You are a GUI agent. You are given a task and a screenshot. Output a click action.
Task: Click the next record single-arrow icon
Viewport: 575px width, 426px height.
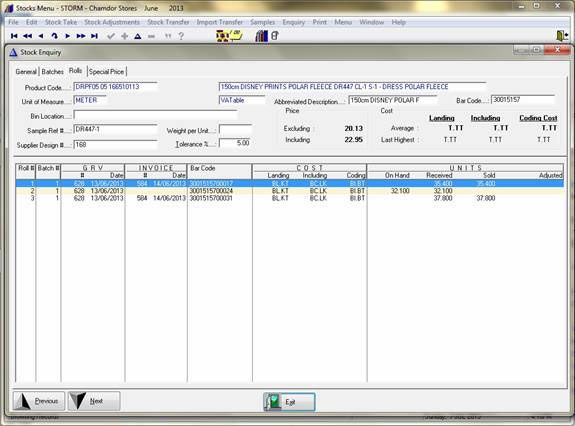(x=67, y=36)
